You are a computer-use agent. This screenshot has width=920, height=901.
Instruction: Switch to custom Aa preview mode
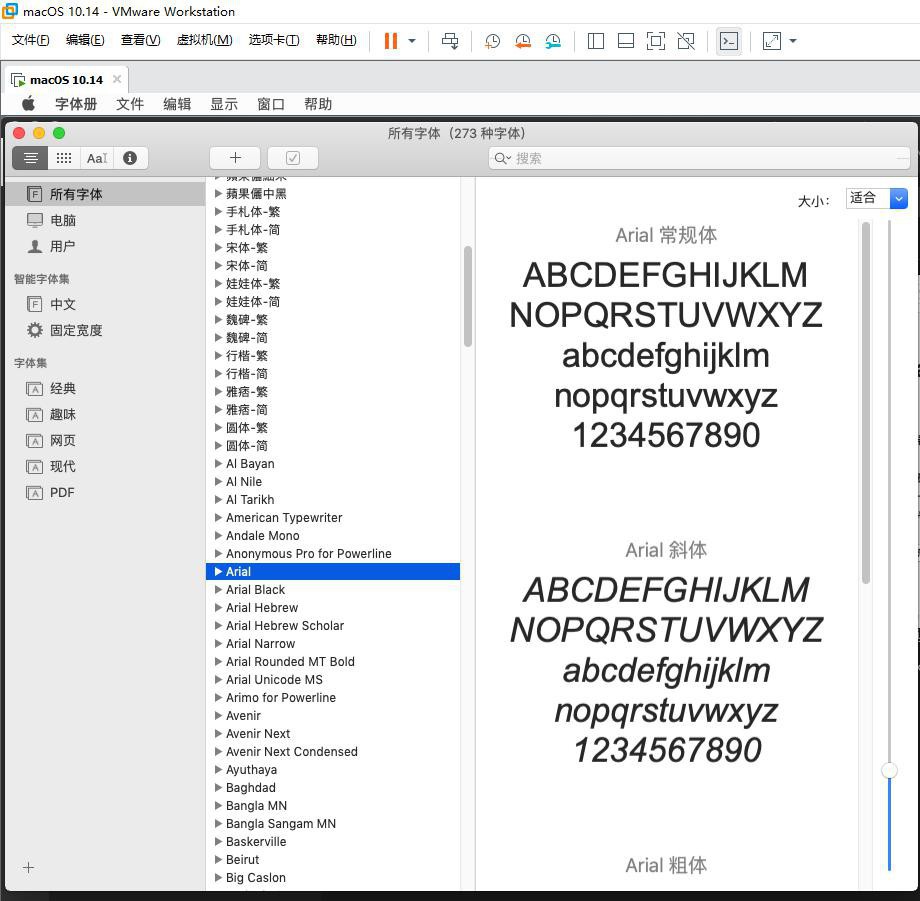(97, 158)
